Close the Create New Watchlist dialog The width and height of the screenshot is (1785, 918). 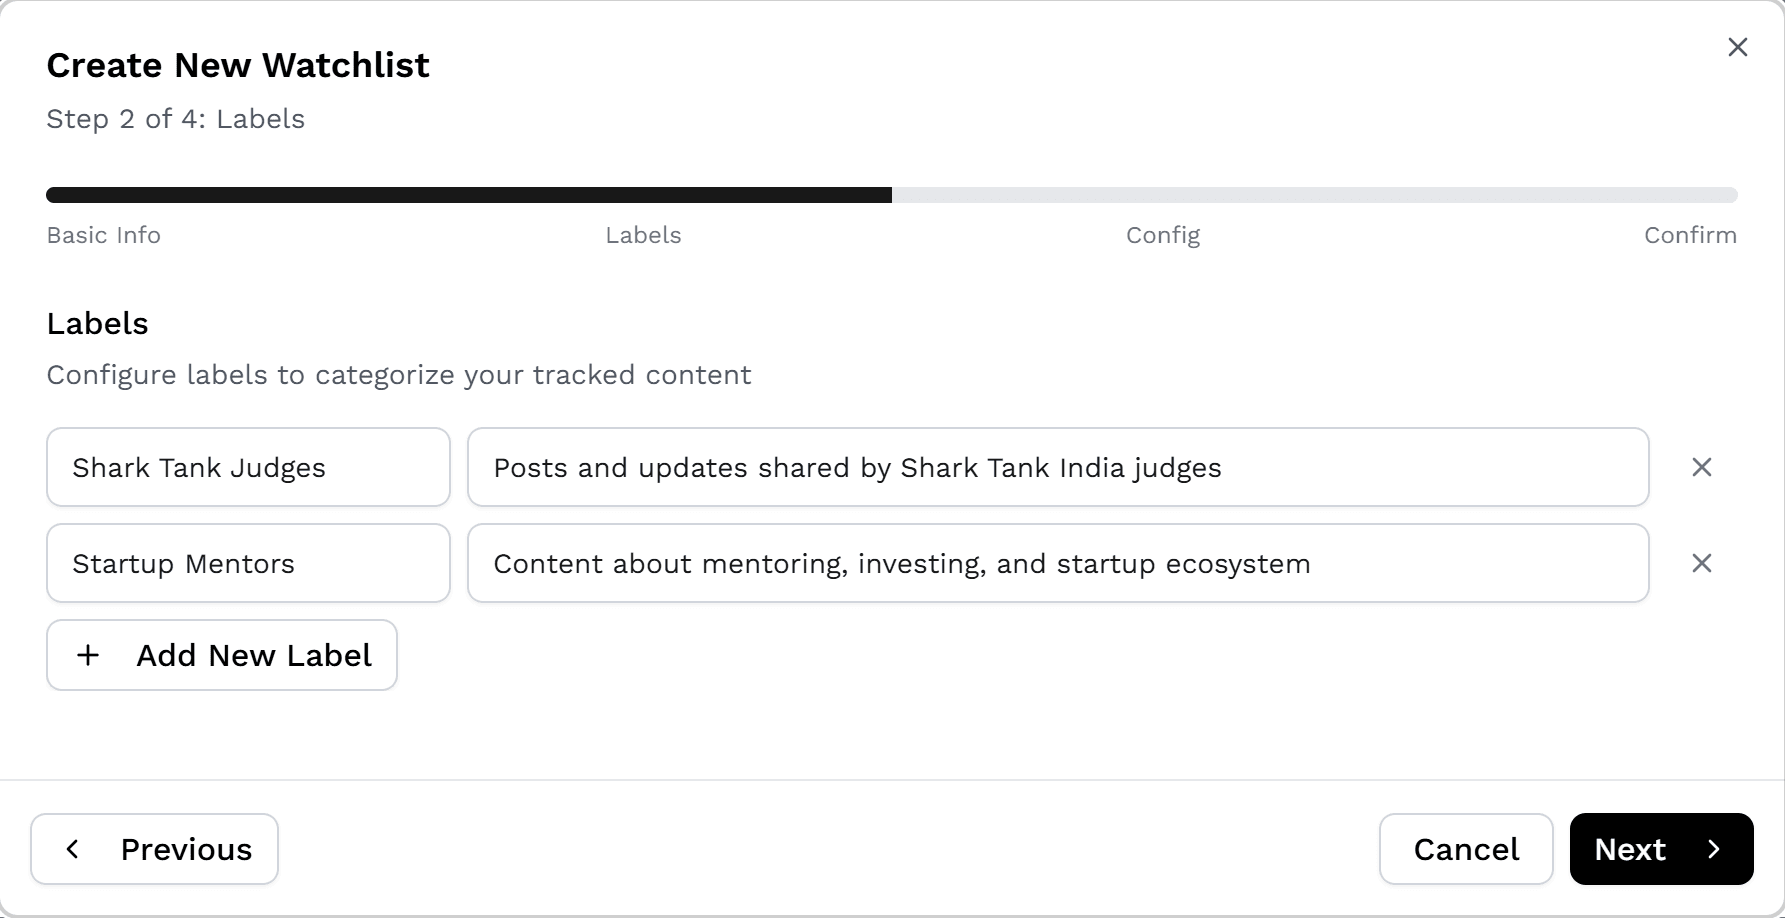tap(1737, 47)
